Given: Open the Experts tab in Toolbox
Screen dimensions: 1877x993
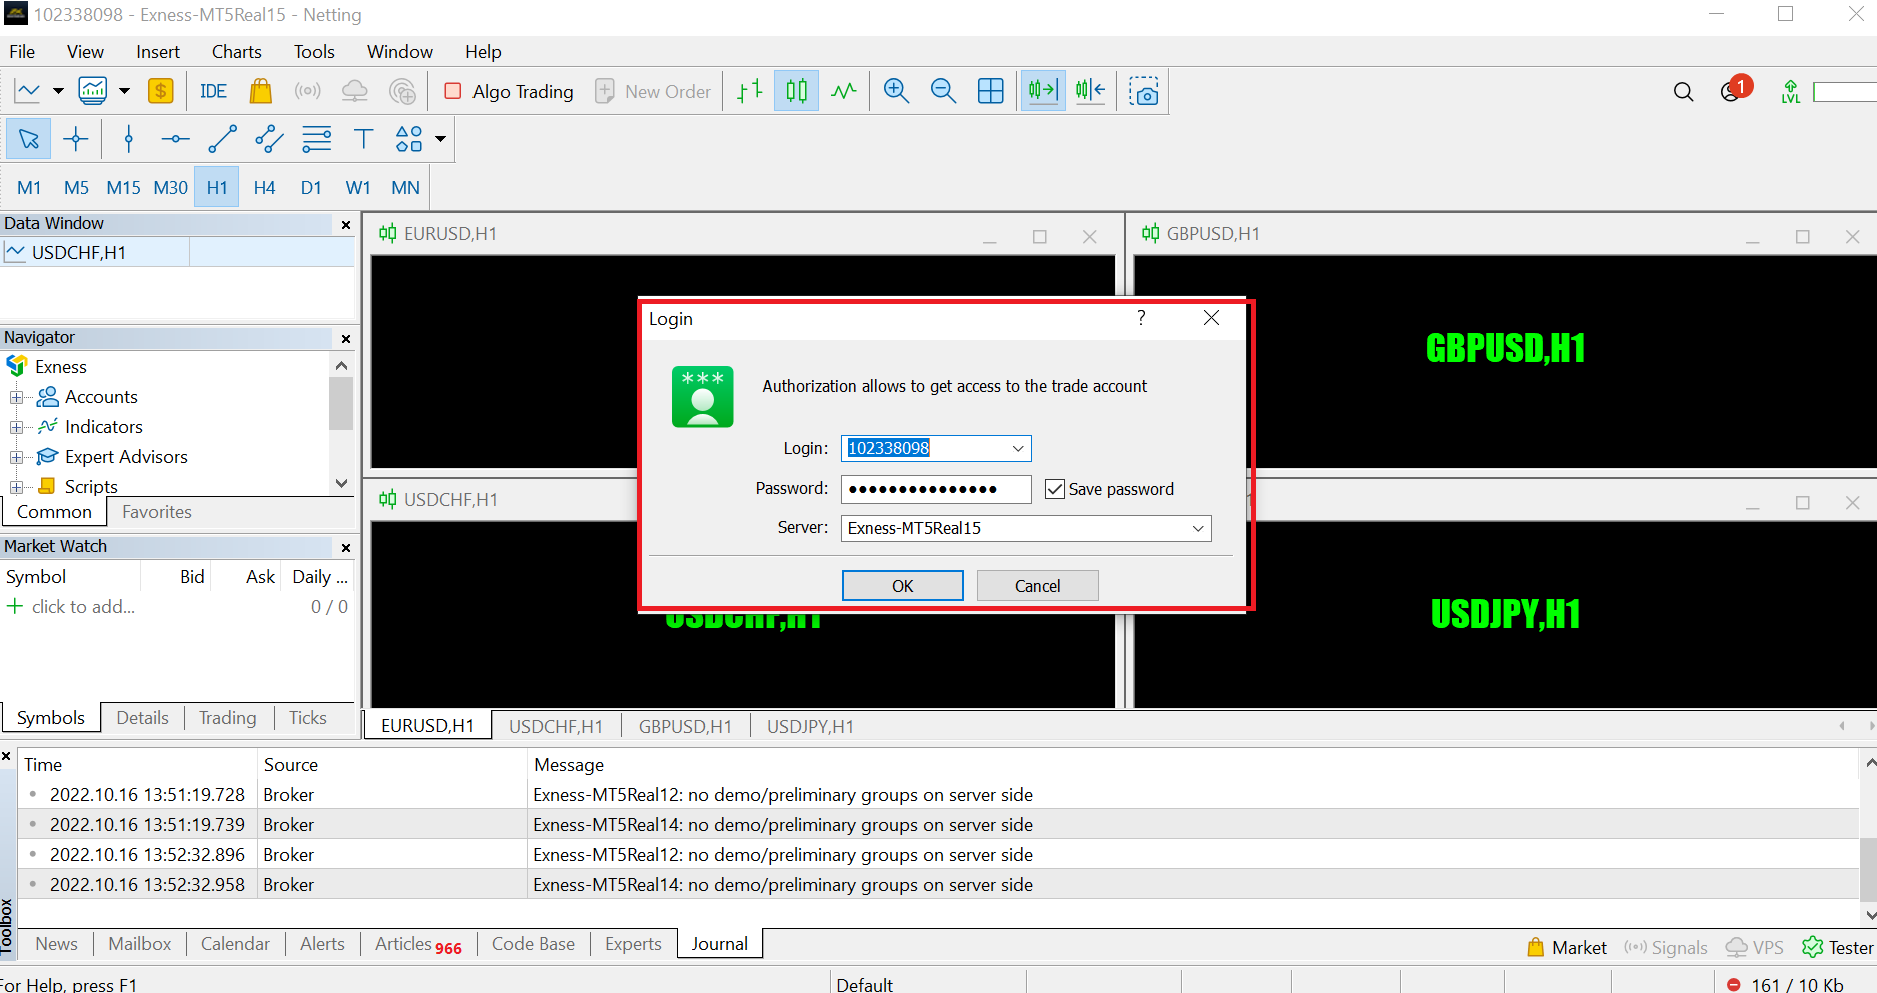Looking at the screenshot, I should [x=633, y=944].
